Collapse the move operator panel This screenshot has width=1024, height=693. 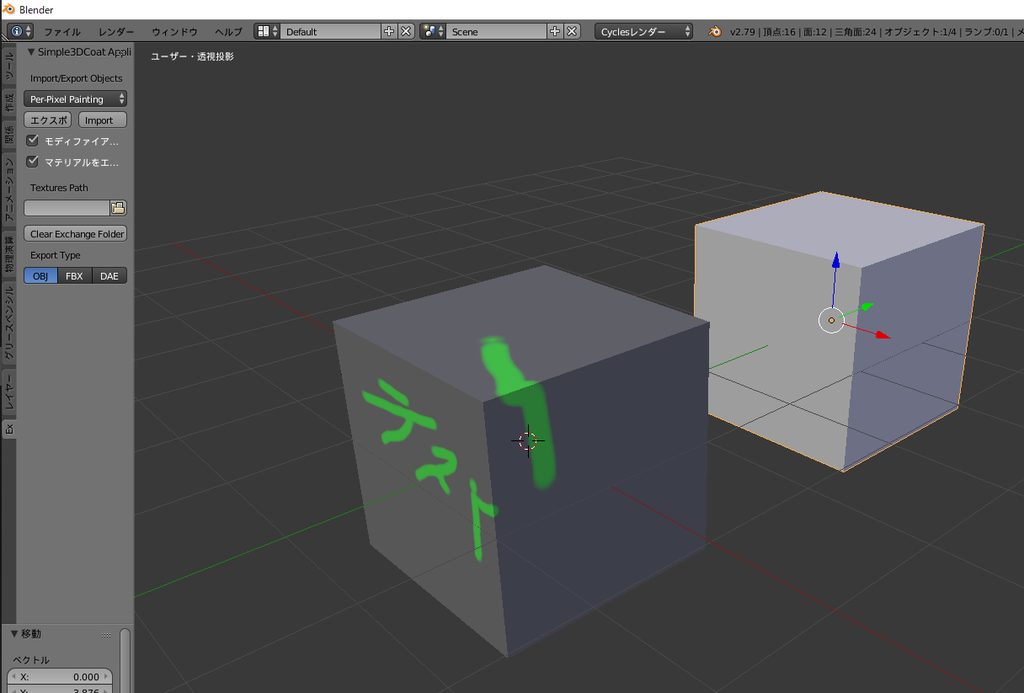(14, 634)
